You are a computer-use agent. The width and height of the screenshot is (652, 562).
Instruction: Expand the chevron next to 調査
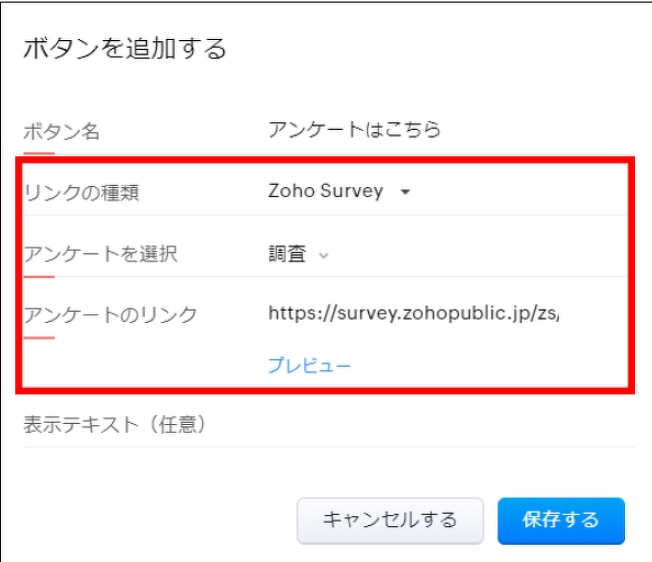pos(323,255)
